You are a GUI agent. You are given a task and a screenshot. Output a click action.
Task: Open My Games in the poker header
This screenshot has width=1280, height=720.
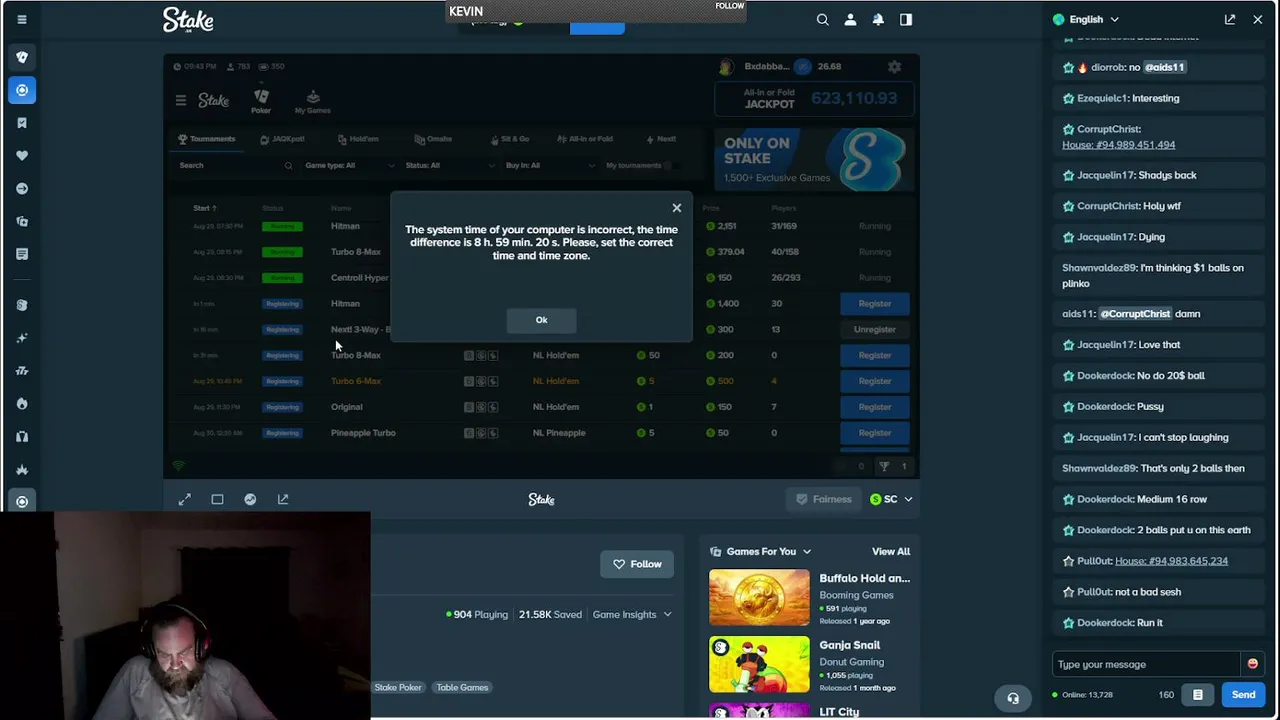tap(313, 101)
